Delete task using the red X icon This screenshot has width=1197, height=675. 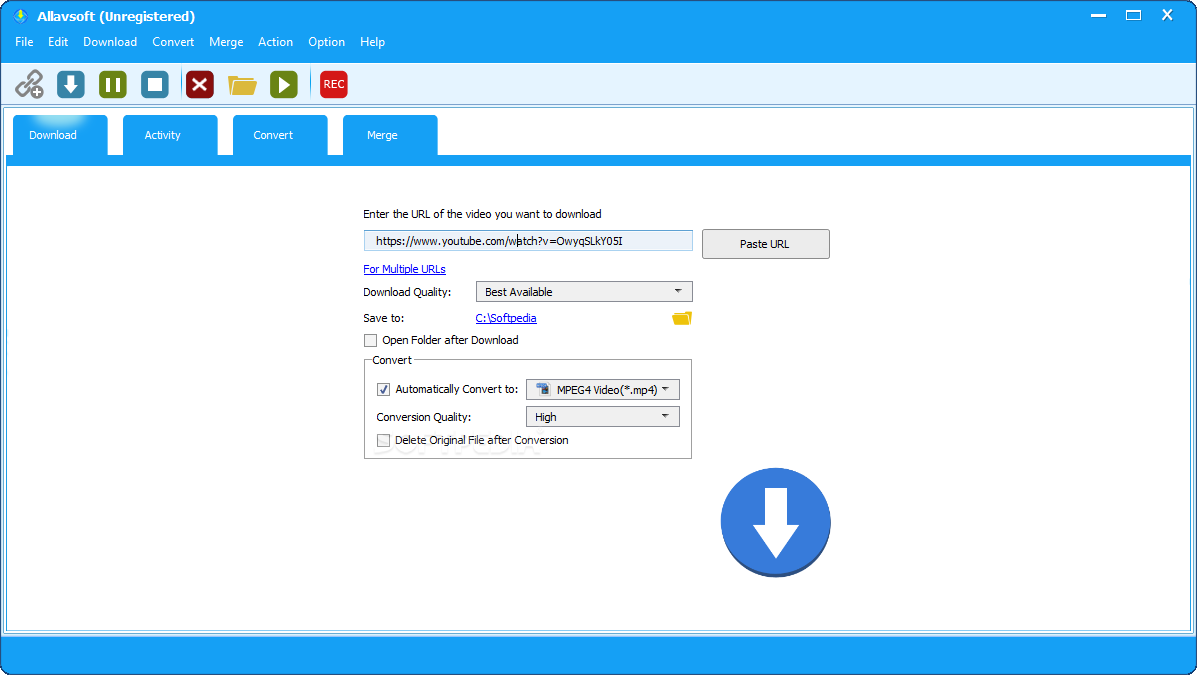[199, 84]
